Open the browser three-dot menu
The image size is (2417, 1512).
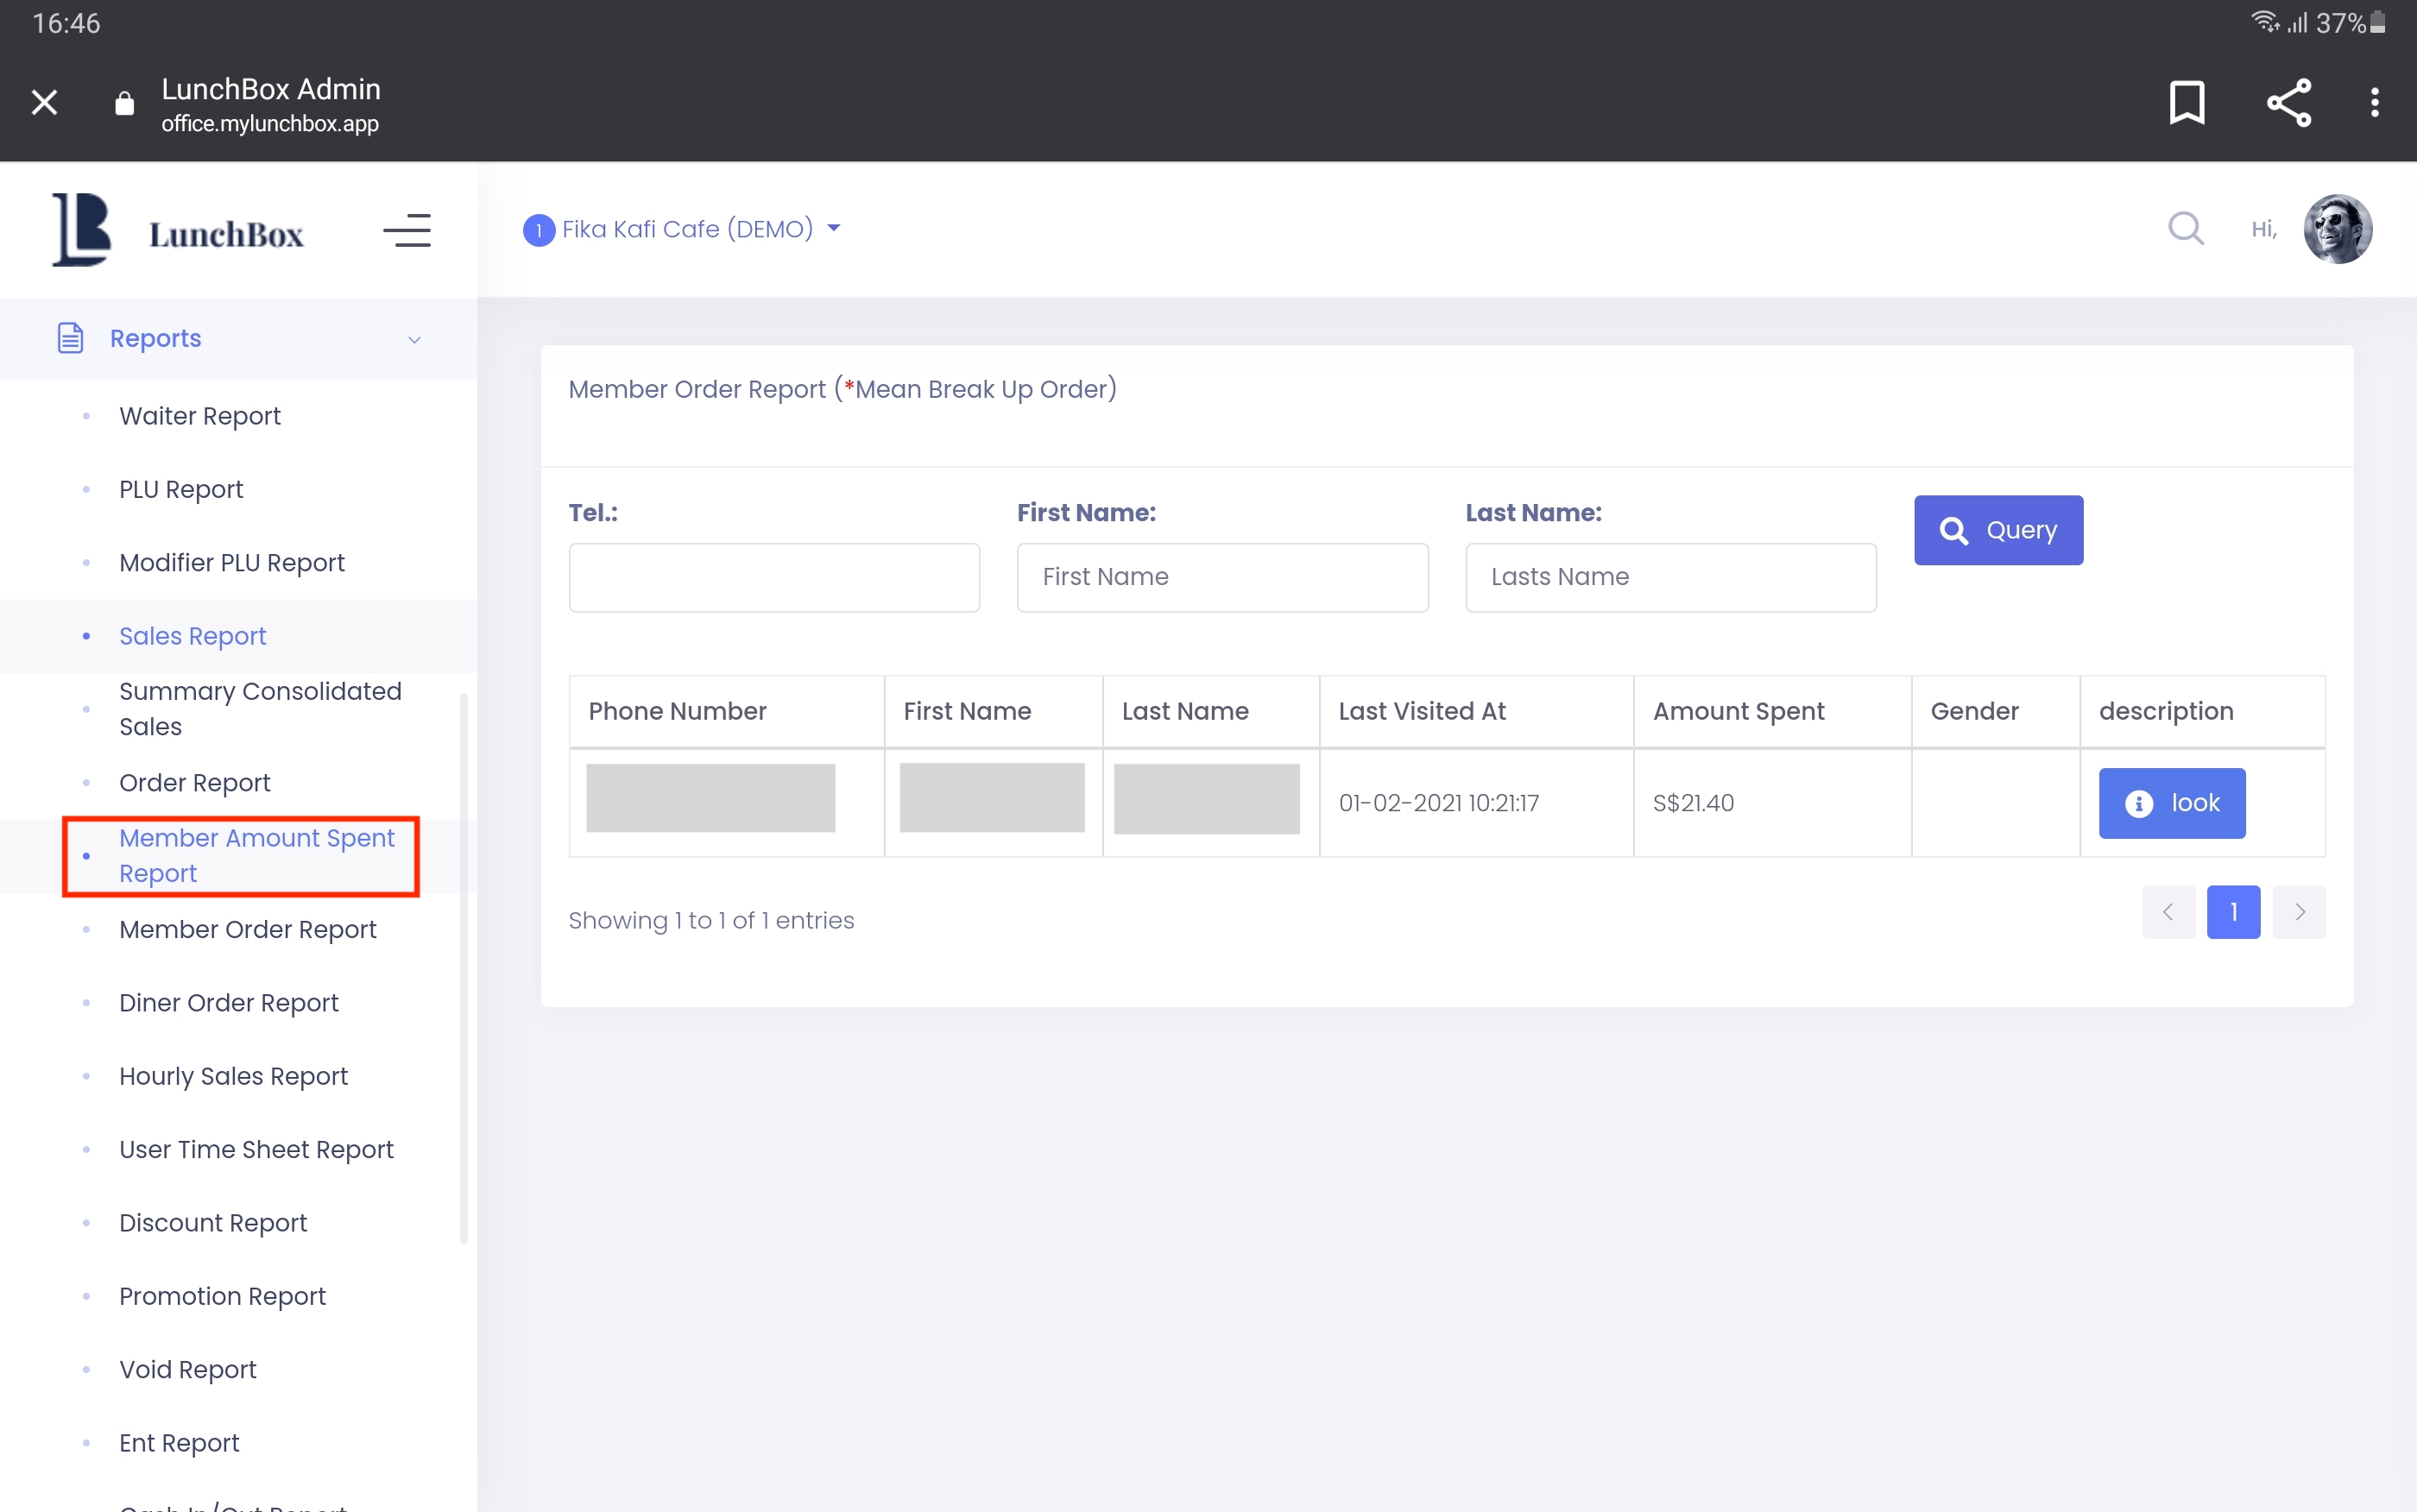(x=2374, y=103)
